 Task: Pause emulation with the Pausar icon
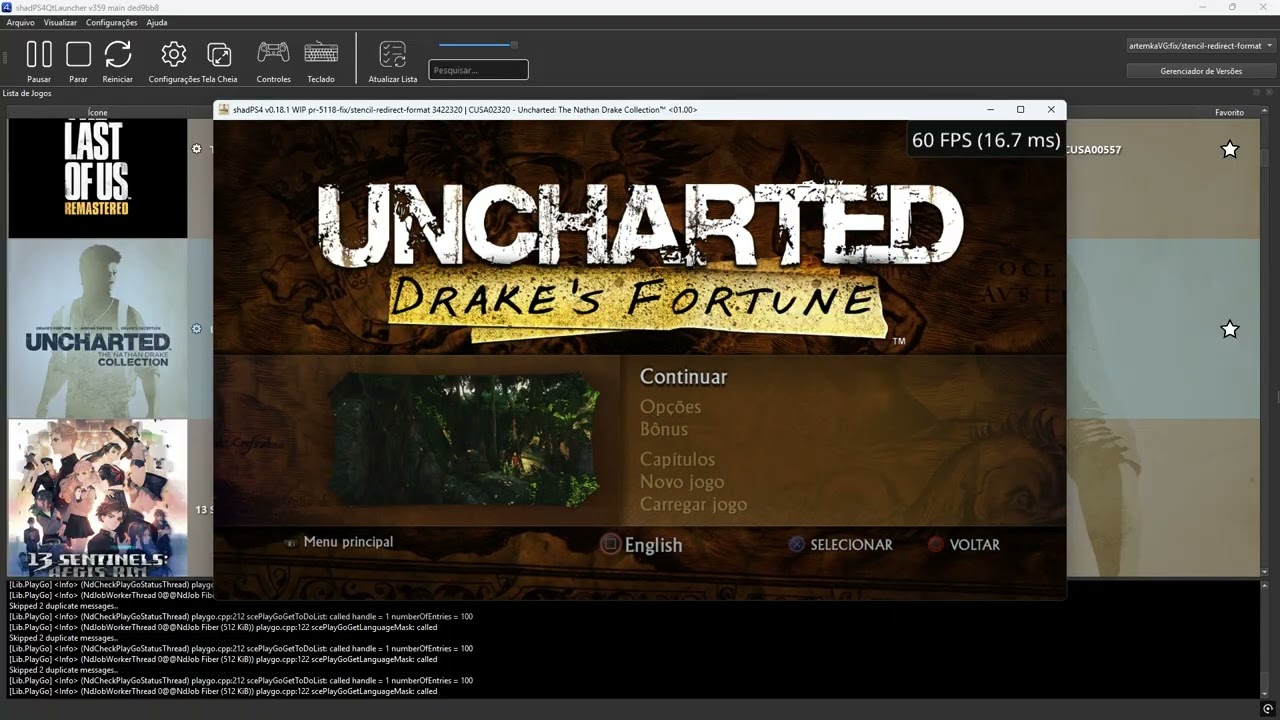coord(39,54)
